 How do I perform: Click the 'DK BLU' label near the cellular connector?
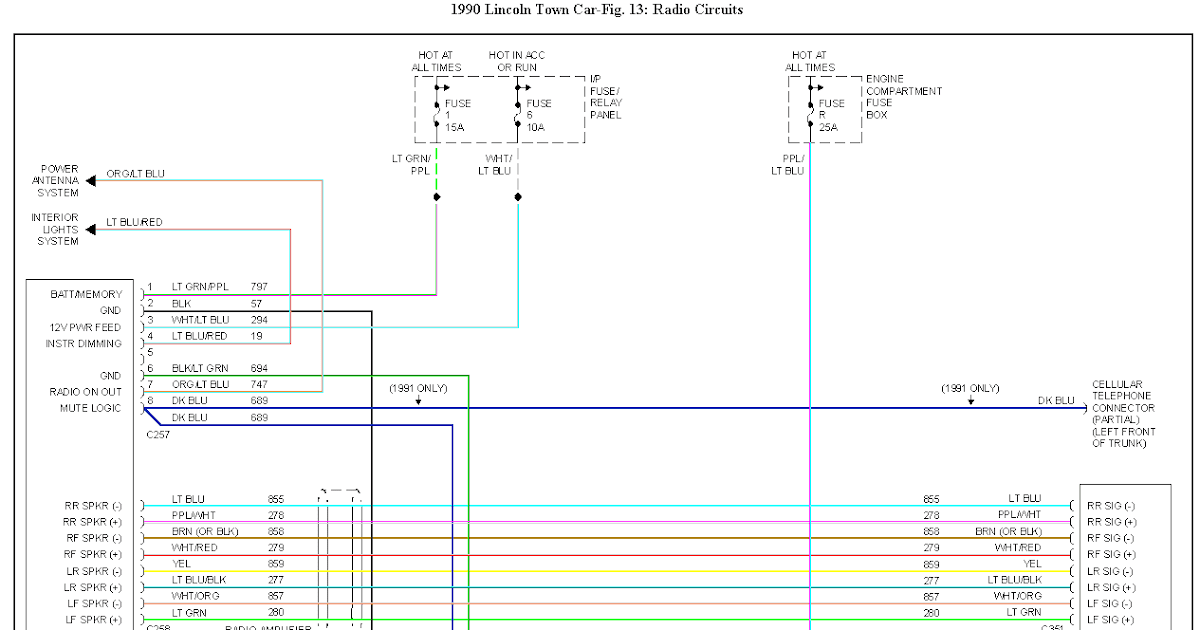1056,400
